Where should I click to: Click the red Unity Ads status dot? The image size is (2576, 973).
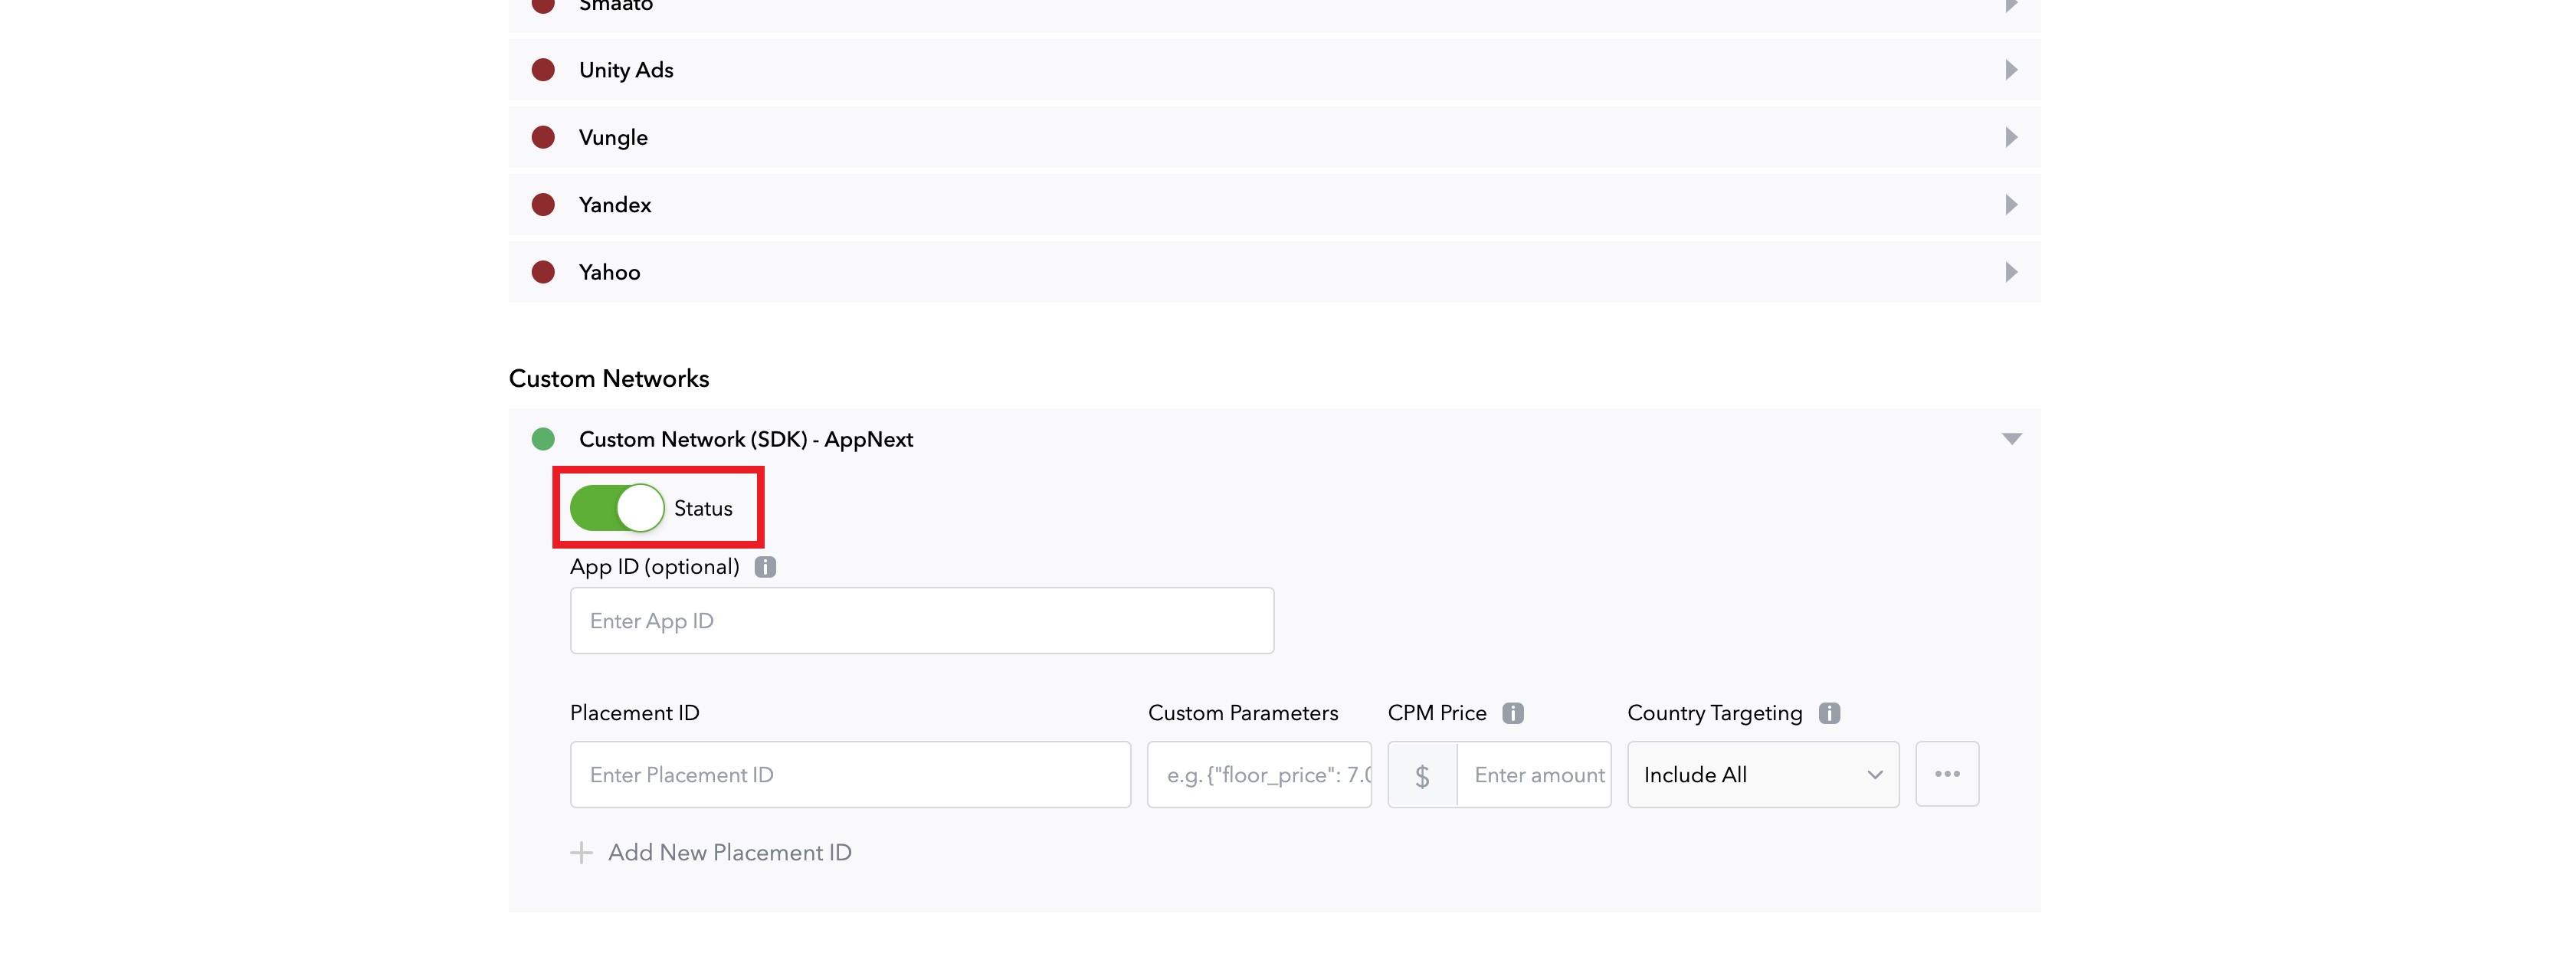click(543, 70)
